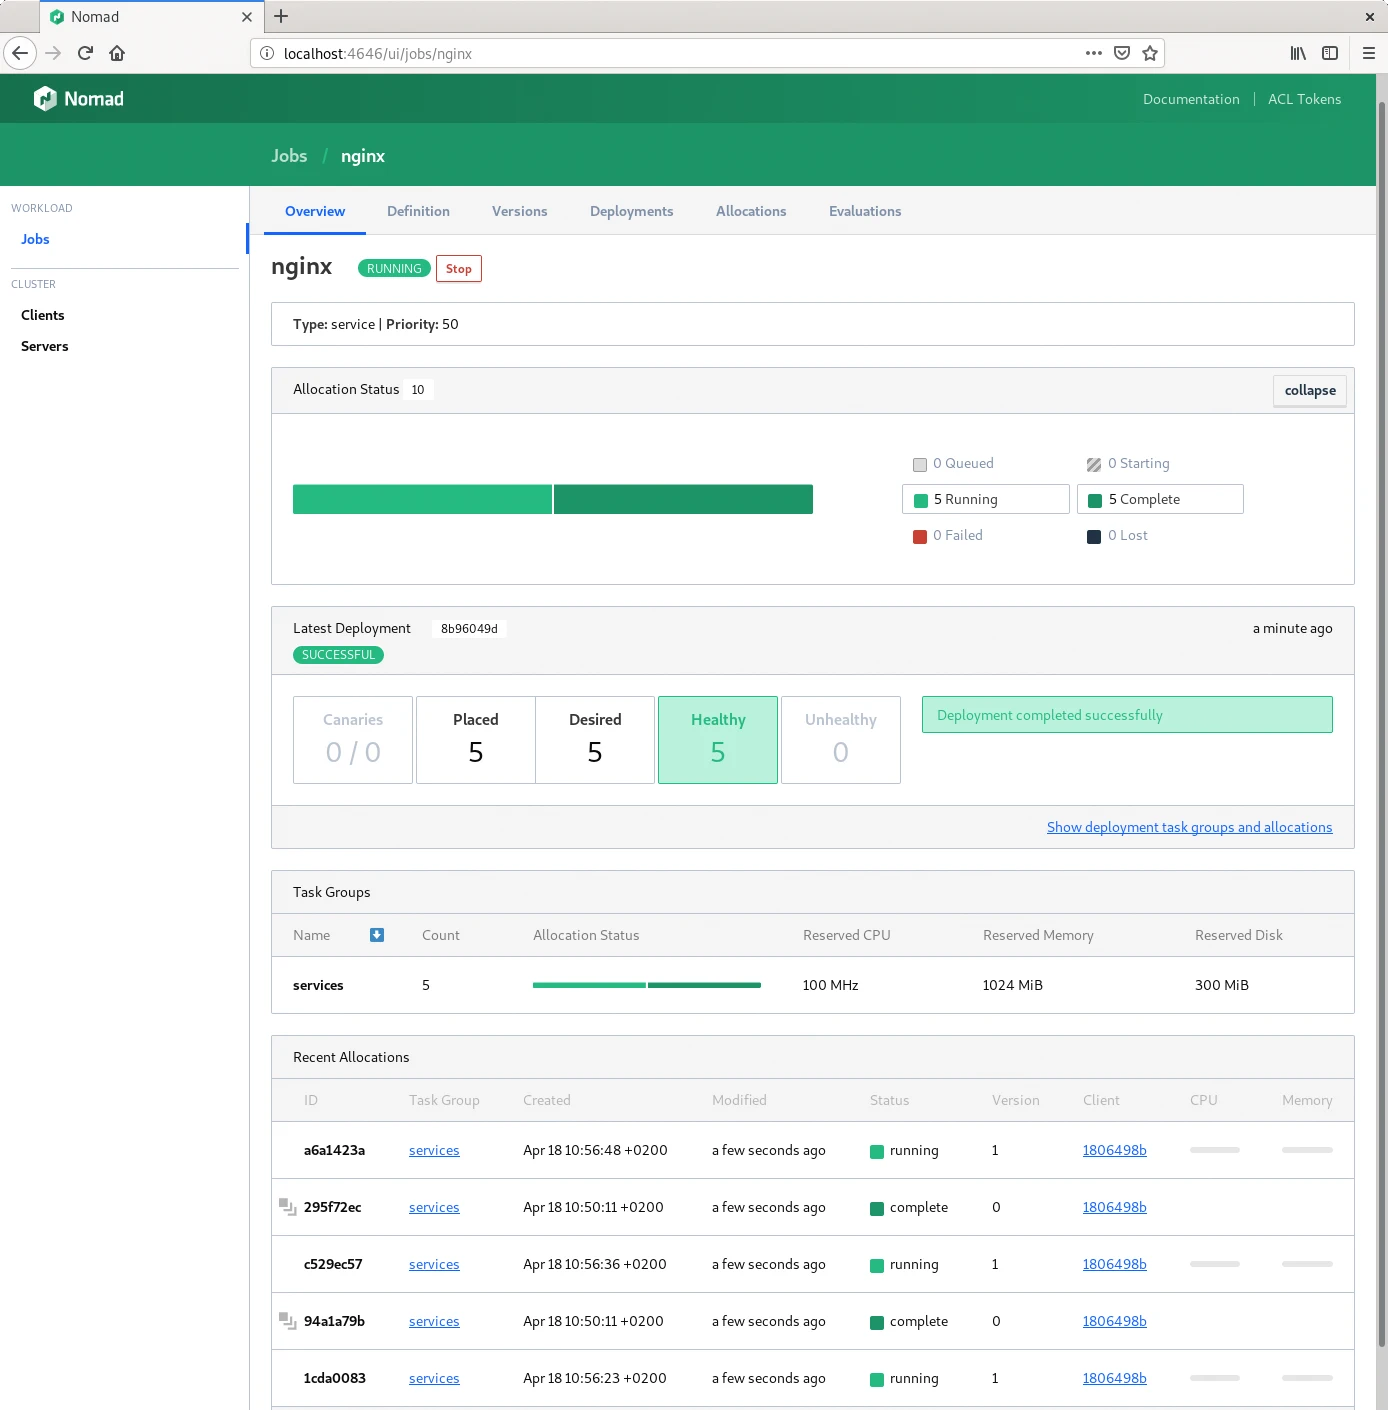This screenshot has height=1410, width=1388.
Task: Open page actions three-dots menu in address bar
Action: click(x=1093, y=53)
